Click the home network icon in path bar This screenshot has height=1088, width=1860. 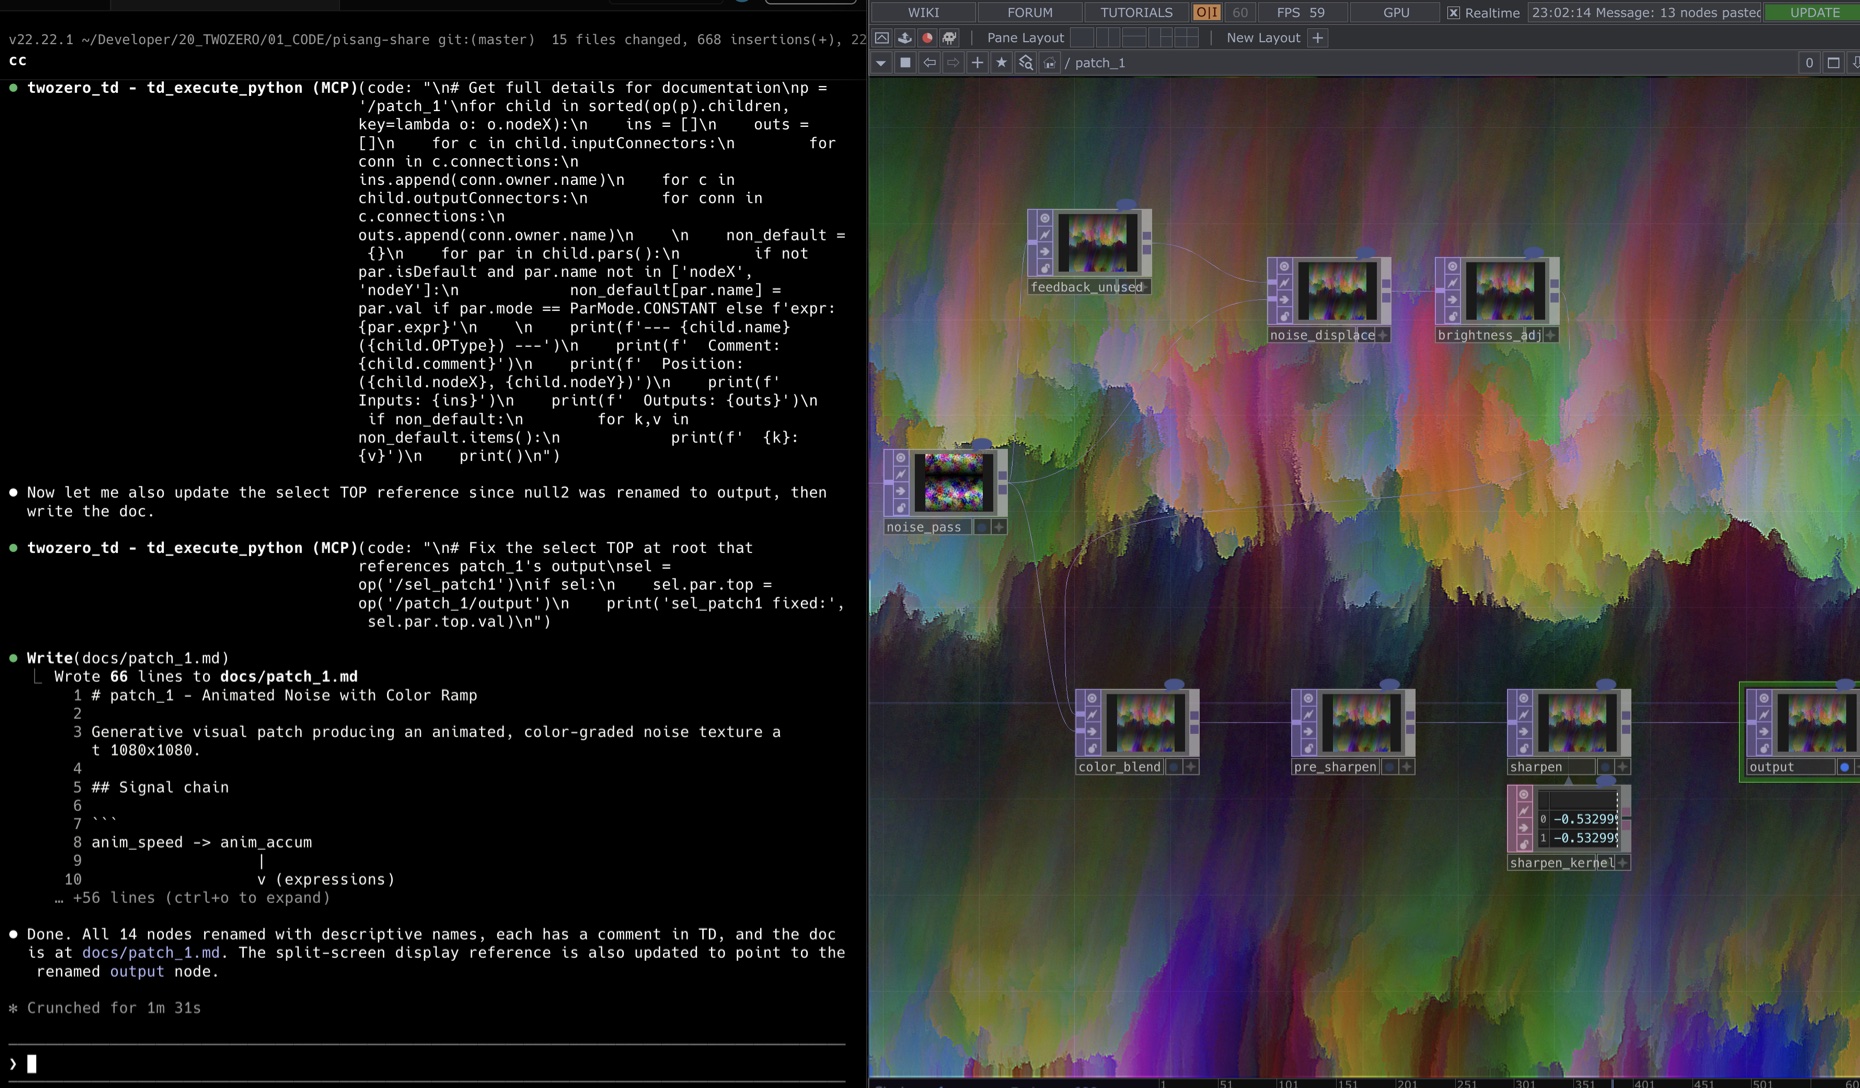click(1049, 63)
